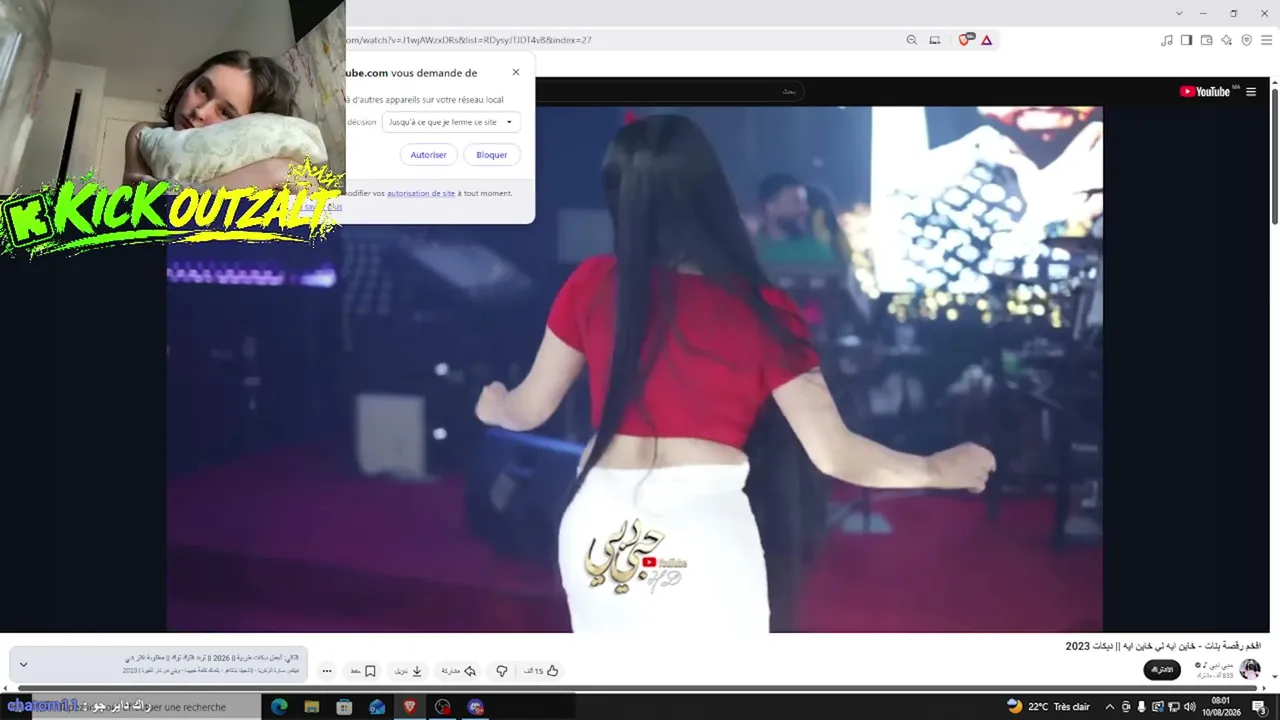The image size is (1280, 720).
Task: Open the OBS Studio taskbar icon
Action: 443,707
